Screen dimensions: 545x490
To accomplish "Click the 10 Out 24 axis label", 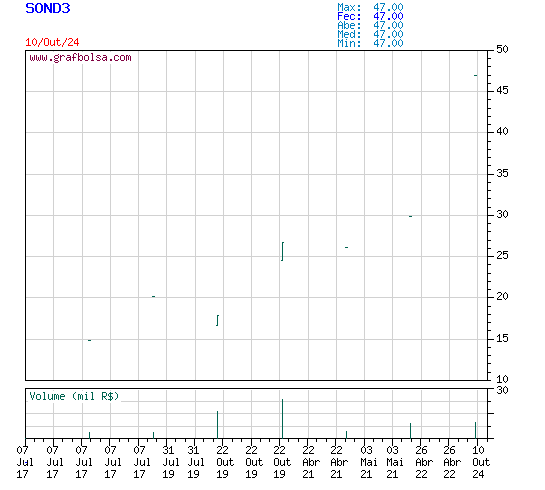I will pyautogui.click(x=481, y=462).
